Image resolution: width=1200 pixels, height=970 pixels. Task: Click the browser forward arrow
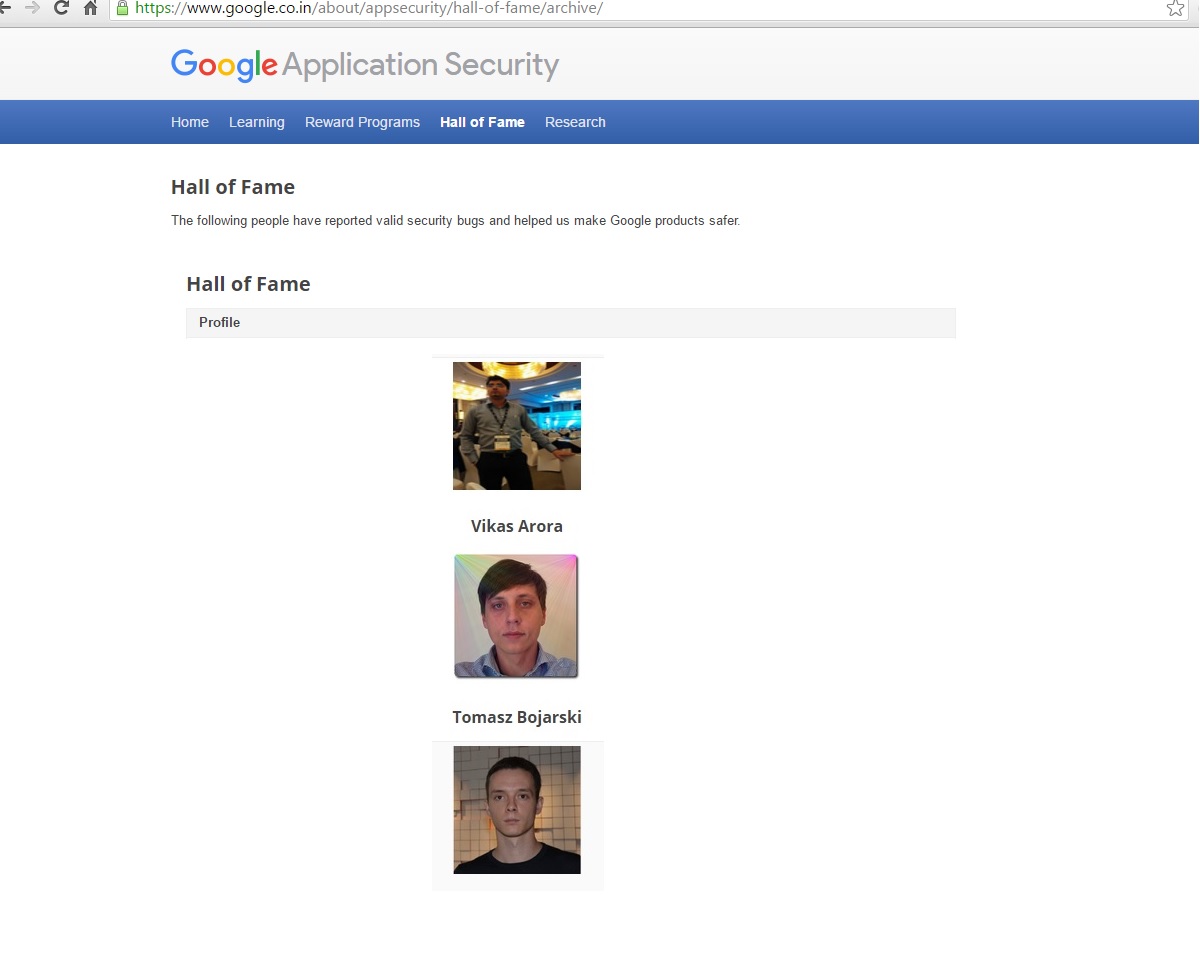coord(32,8)
